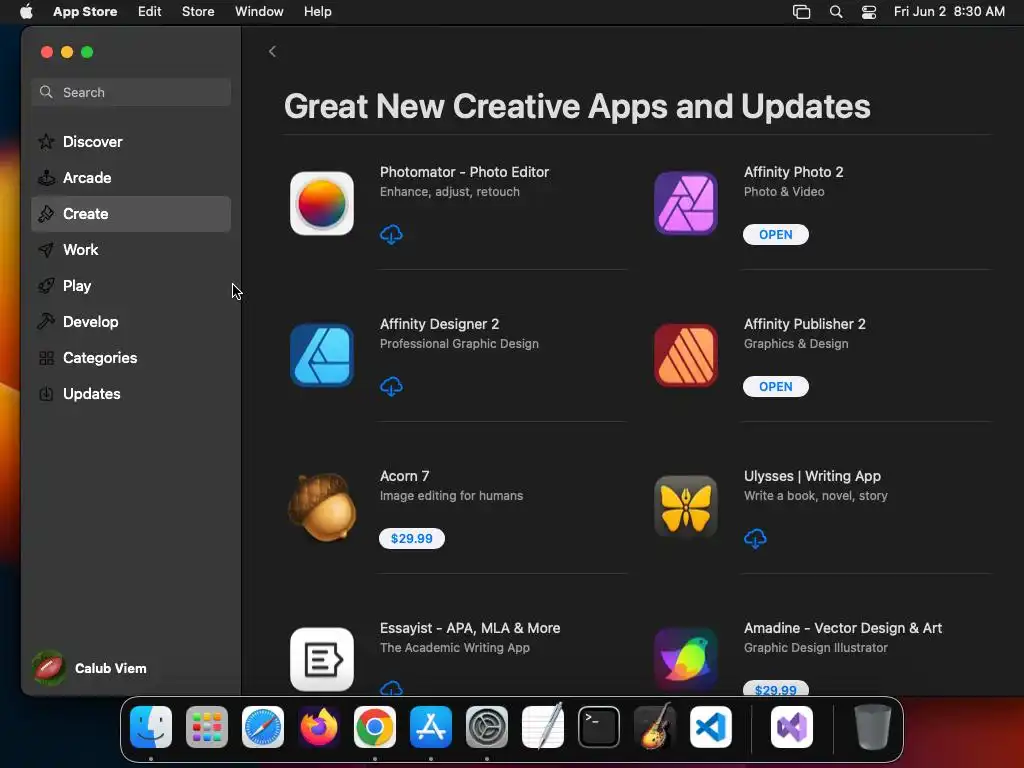Open TextEdit from the Dock
This screenshot has width=1024, height=768.
click(543, 727)
